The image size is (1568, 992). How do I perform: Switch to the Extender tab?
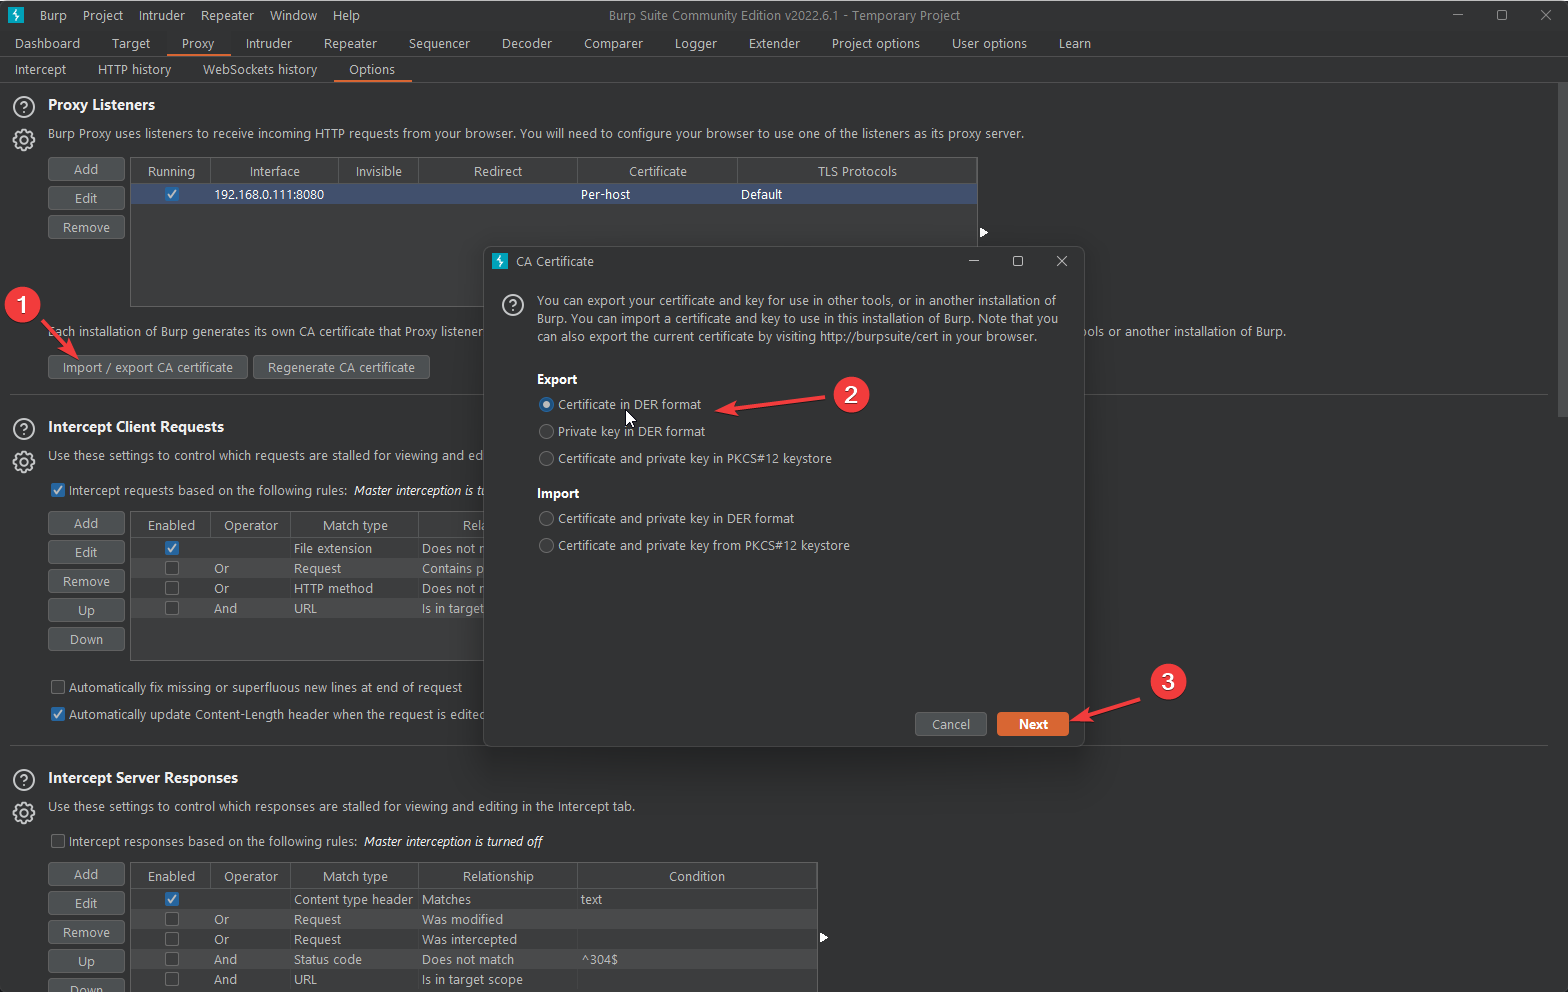pos(774,43)
